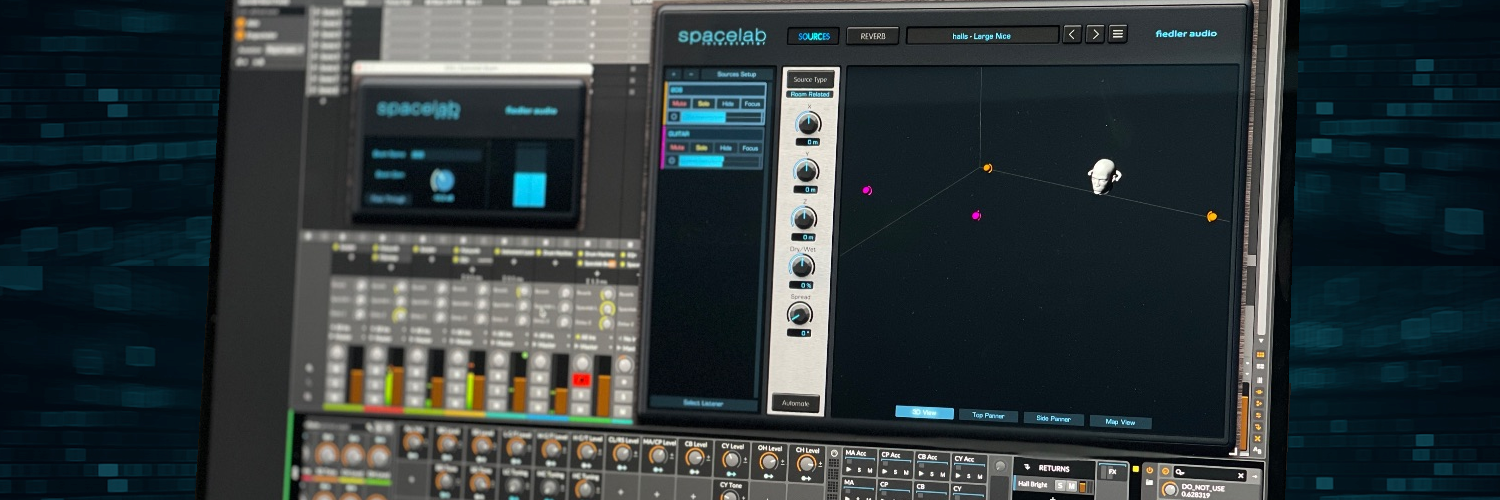Click the blue knob in small Spacelab window

(x=442, y=180)
